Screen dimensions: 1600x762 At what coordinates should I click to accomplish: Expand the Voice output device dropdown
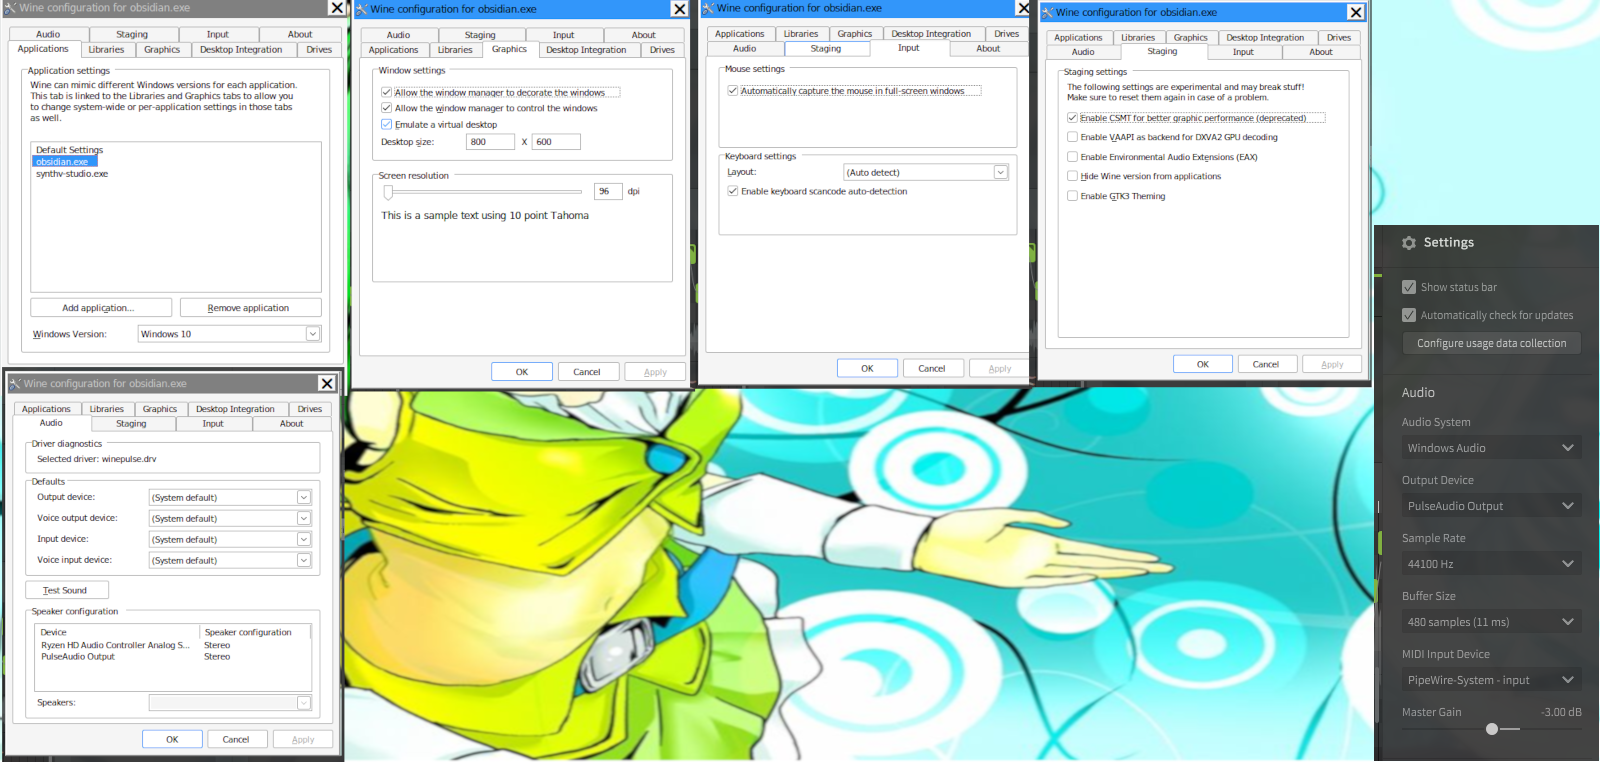coord(303,518)
